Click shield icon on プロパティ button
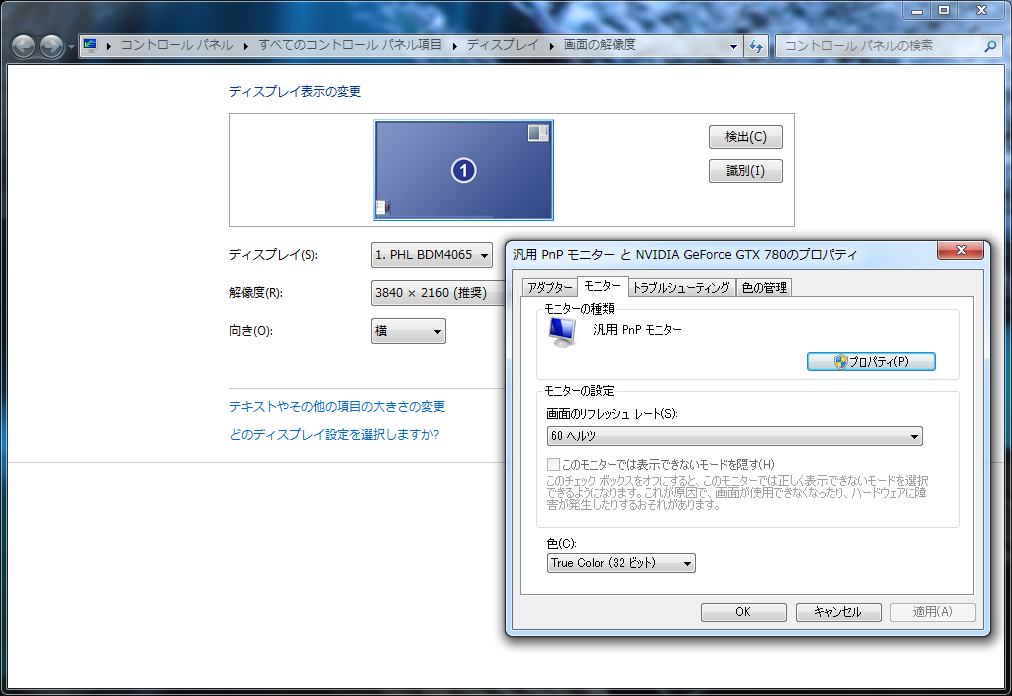This screenshot has width=1012, height=696. click(x=840, y=362)
